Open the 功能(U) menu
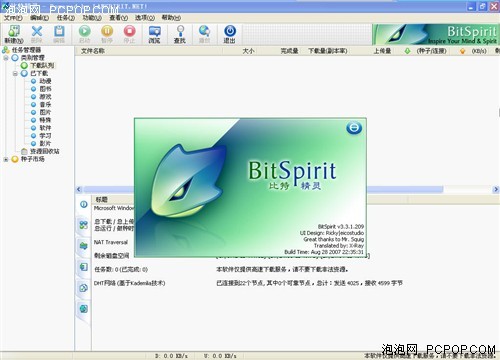The image size is (500, 360). click(x=92, y=18)
